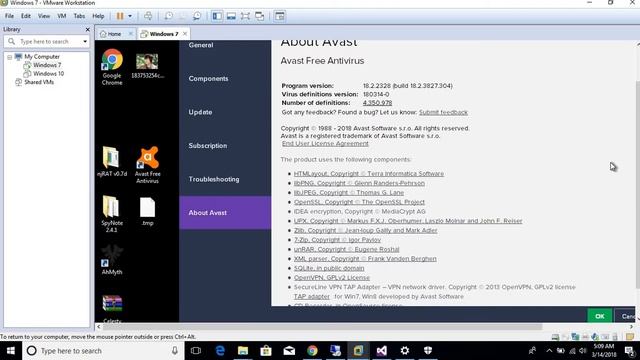Click the HTMLayout copyright link

pos(369,174)
